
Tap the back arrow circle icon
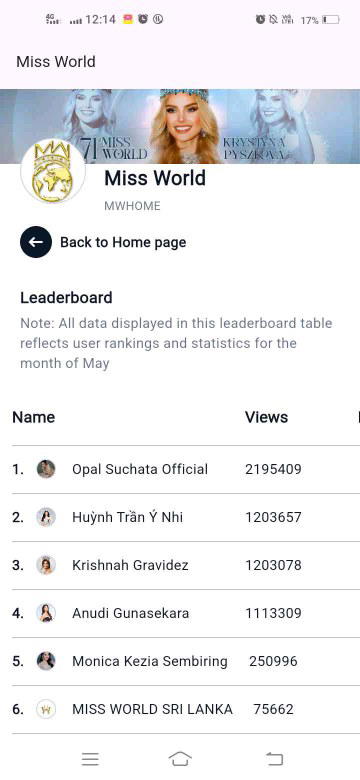[x=36, y=242]
